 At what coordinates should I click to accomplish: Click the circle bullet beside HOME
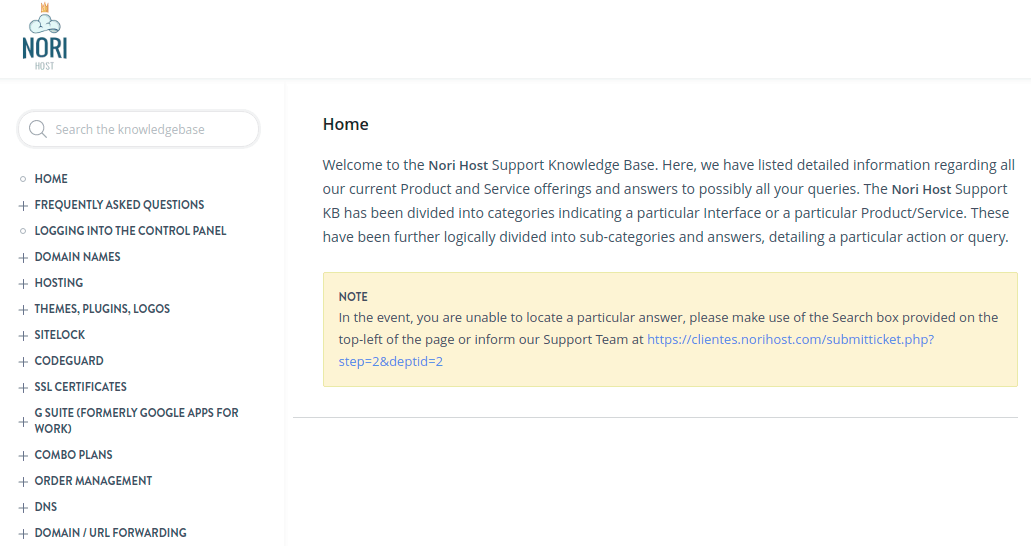pyautogui.click(x=23, y=179)
